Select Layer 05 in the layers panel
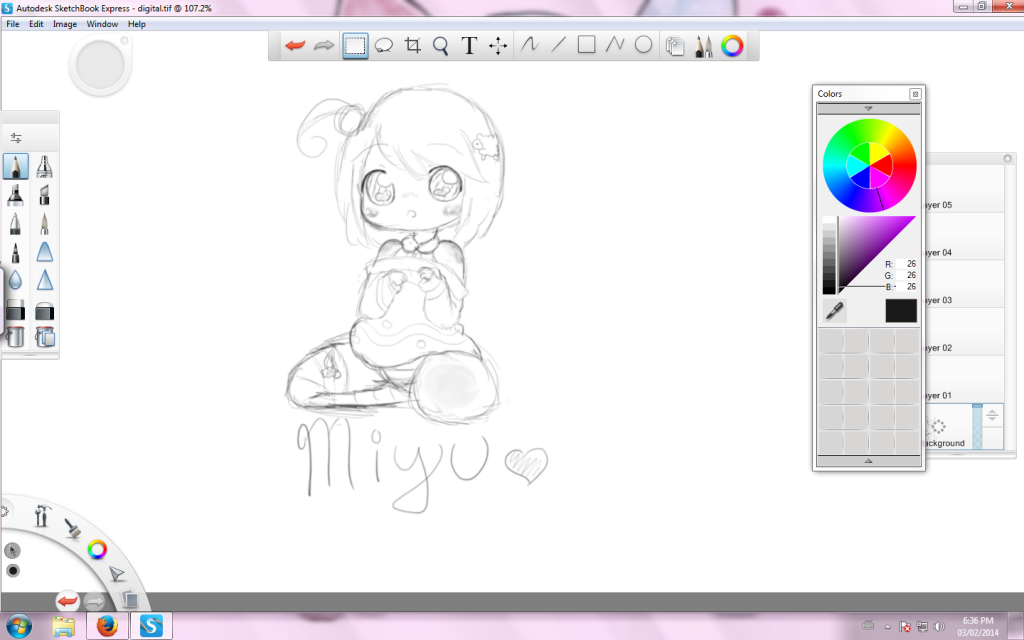Viewport: 1024px width, 640px height. pos(965,189)
